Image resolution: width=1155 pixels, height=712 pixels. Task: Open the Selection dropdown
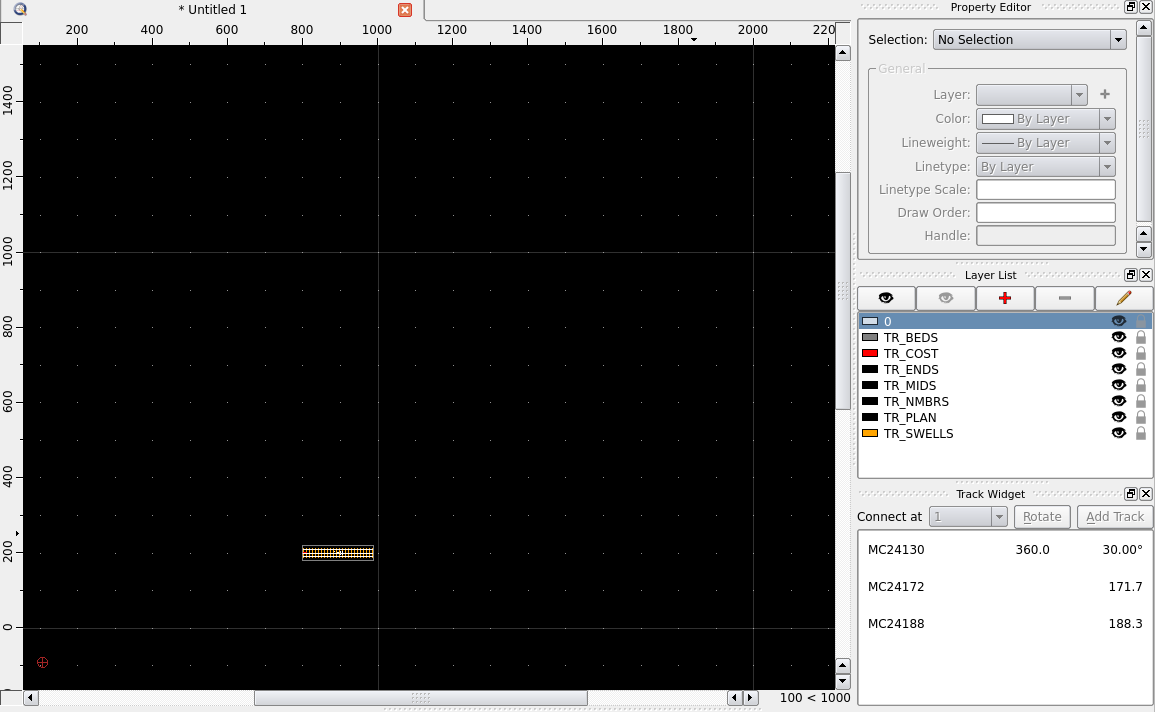point(1029,40)
